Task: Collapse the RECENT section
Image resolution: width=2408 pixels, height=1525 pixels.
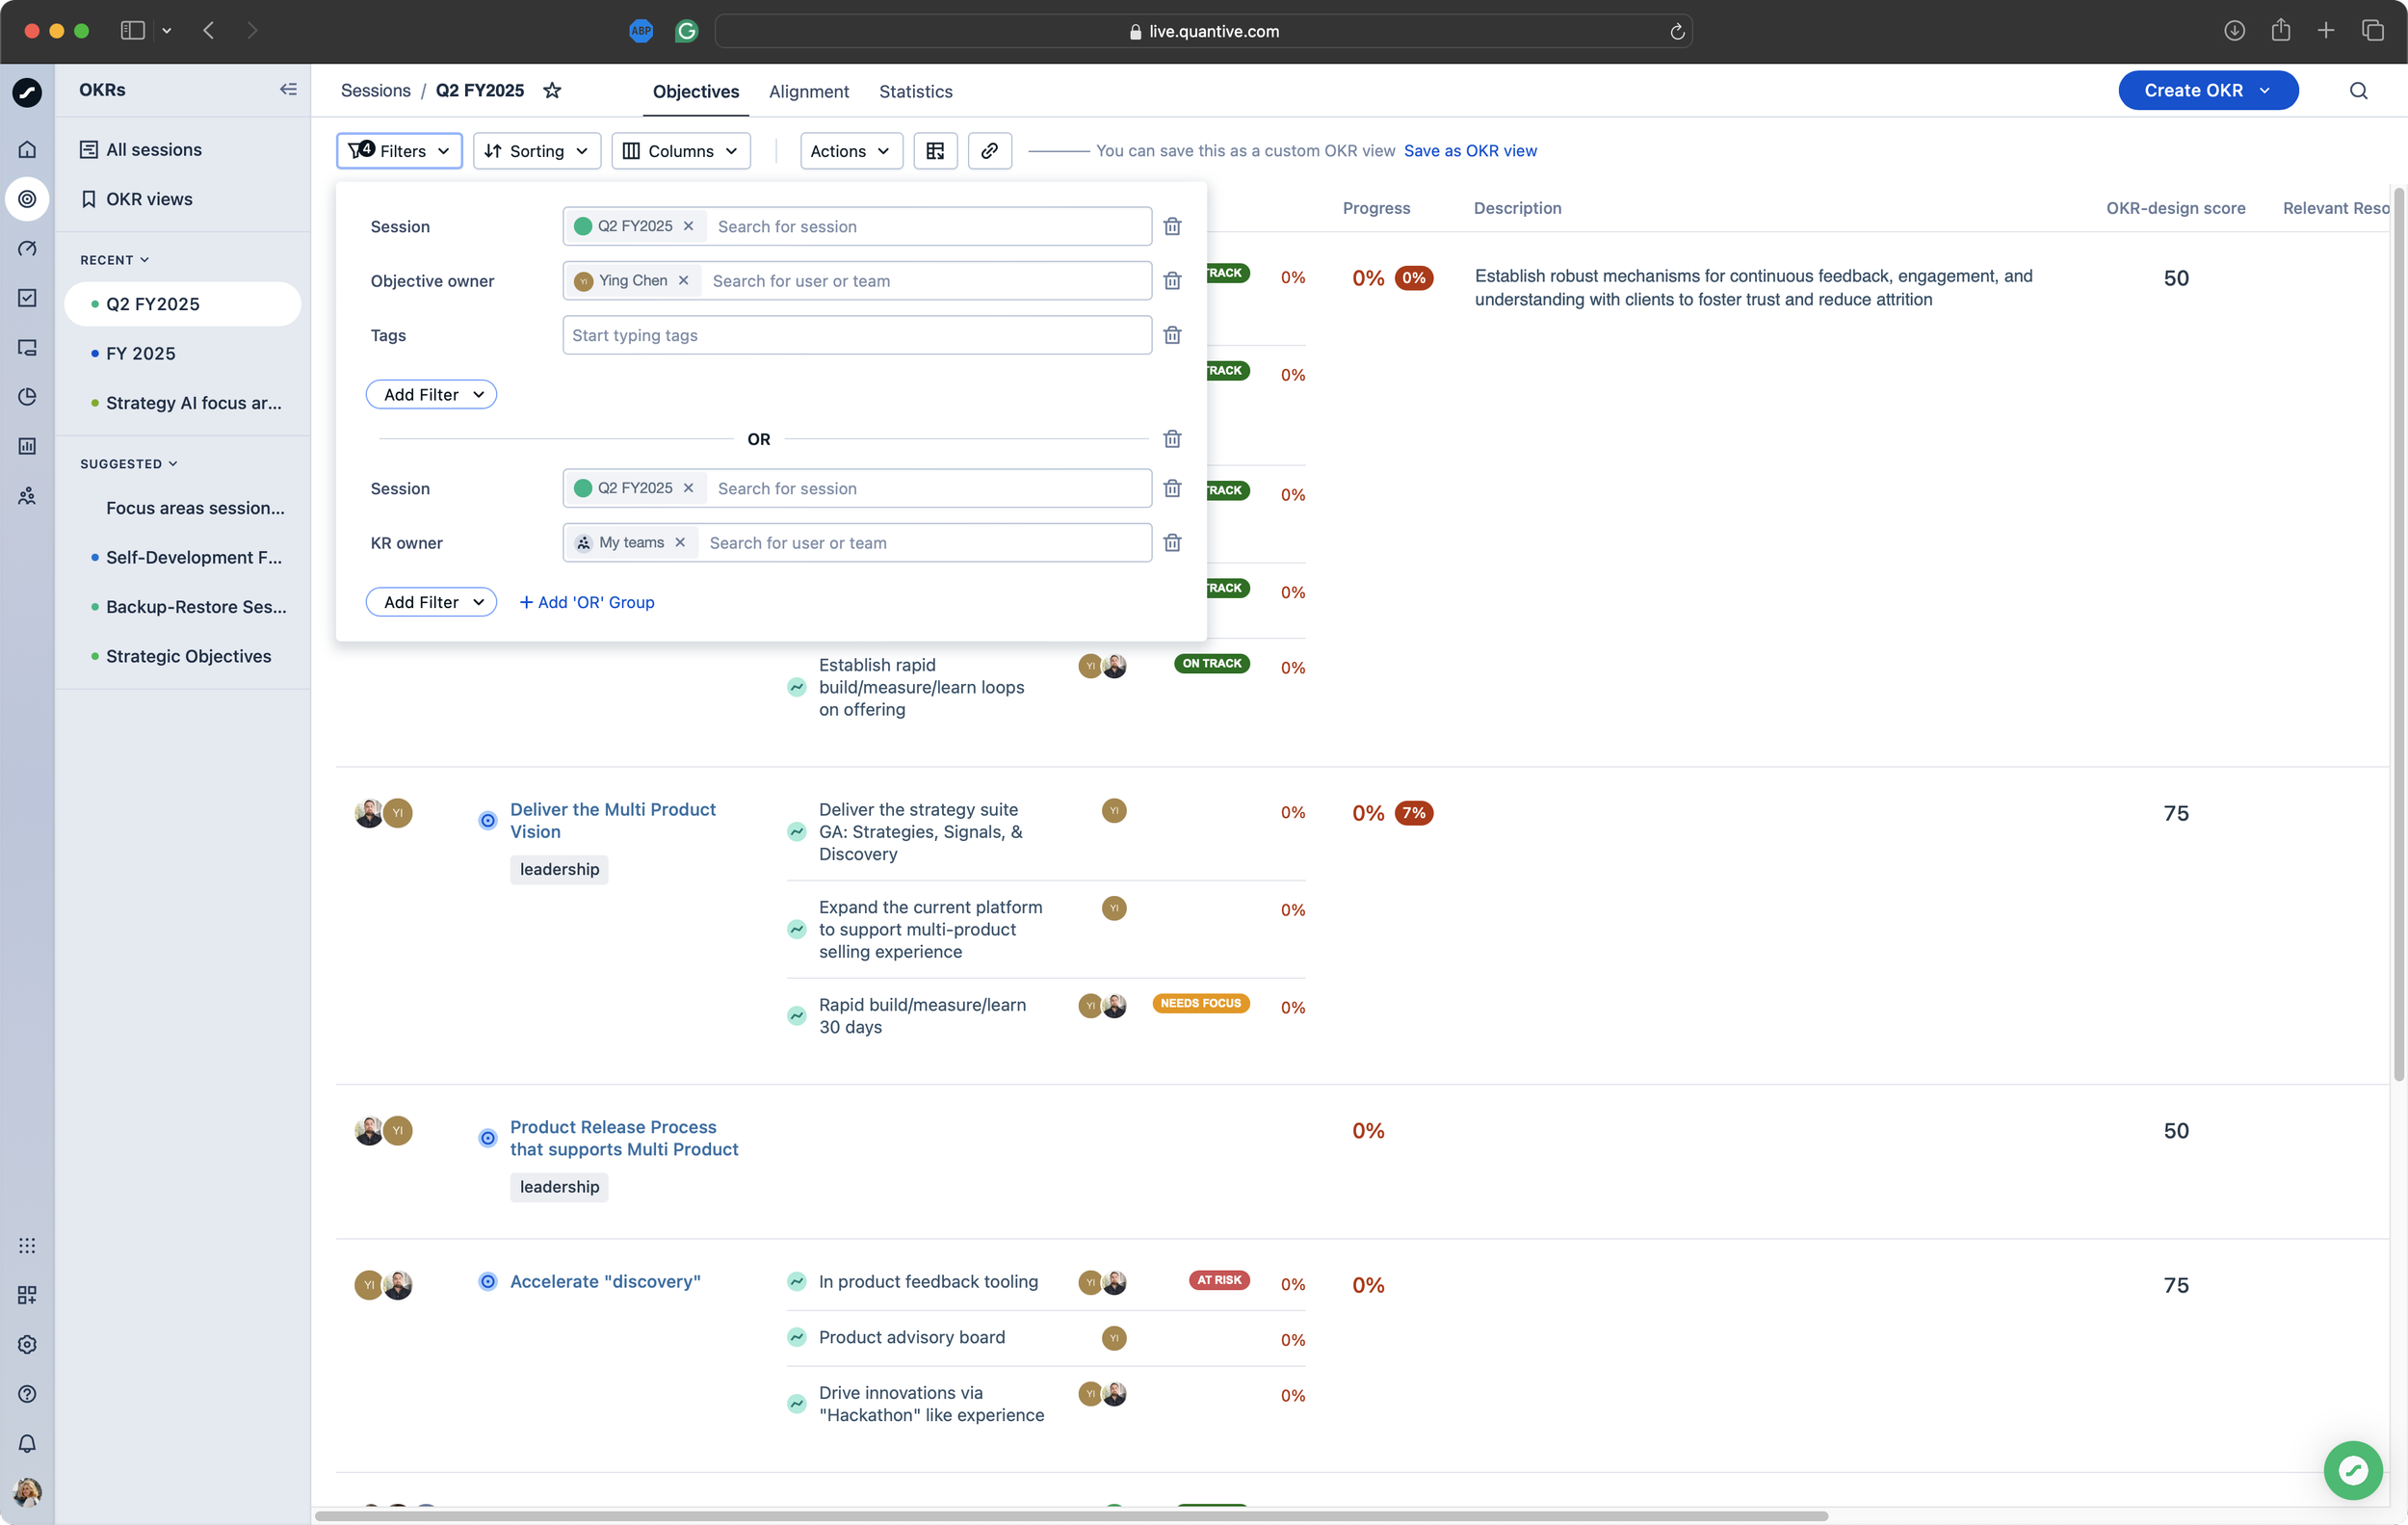Action: [x=115, y=260]
